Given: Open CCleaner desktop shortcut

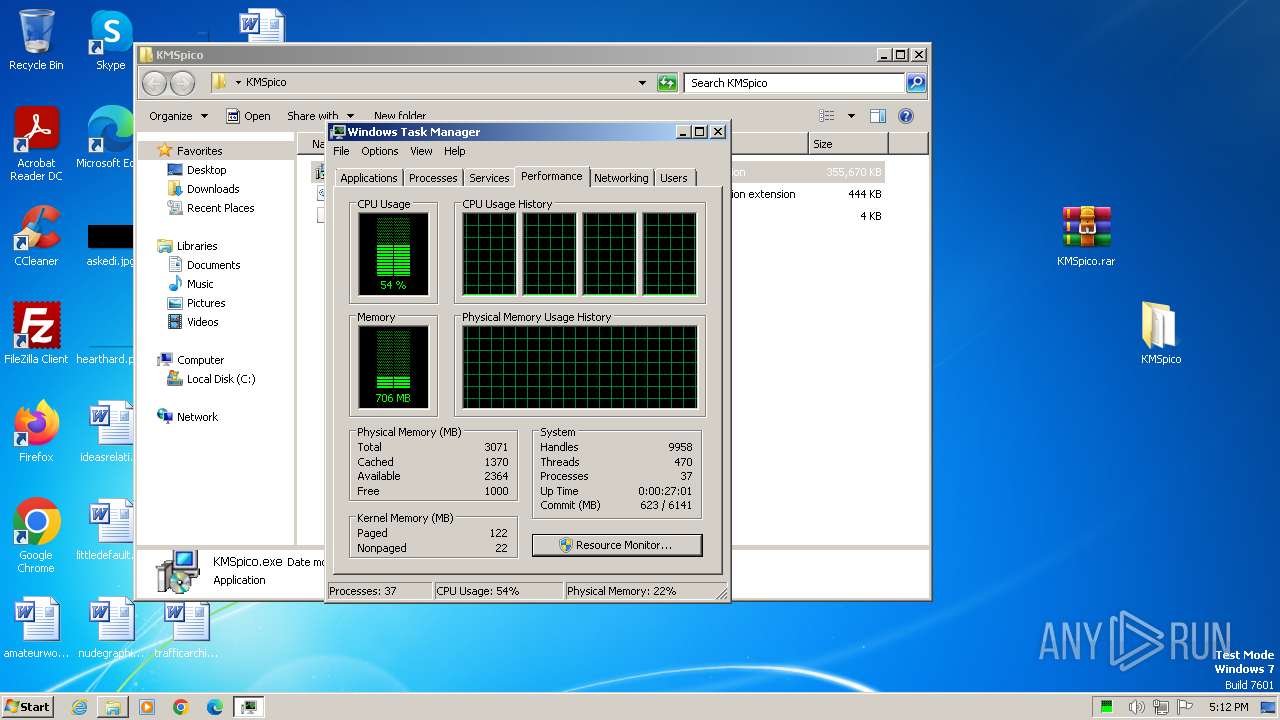Looking at the screenshot, I should 36,236.
